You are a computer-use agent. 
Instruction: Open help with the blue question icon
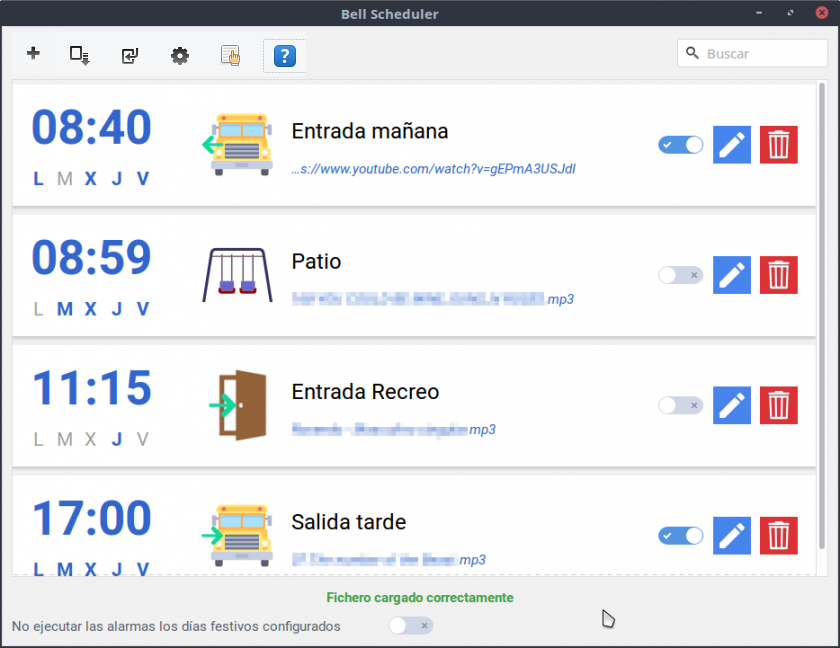(x=284, y=56)
